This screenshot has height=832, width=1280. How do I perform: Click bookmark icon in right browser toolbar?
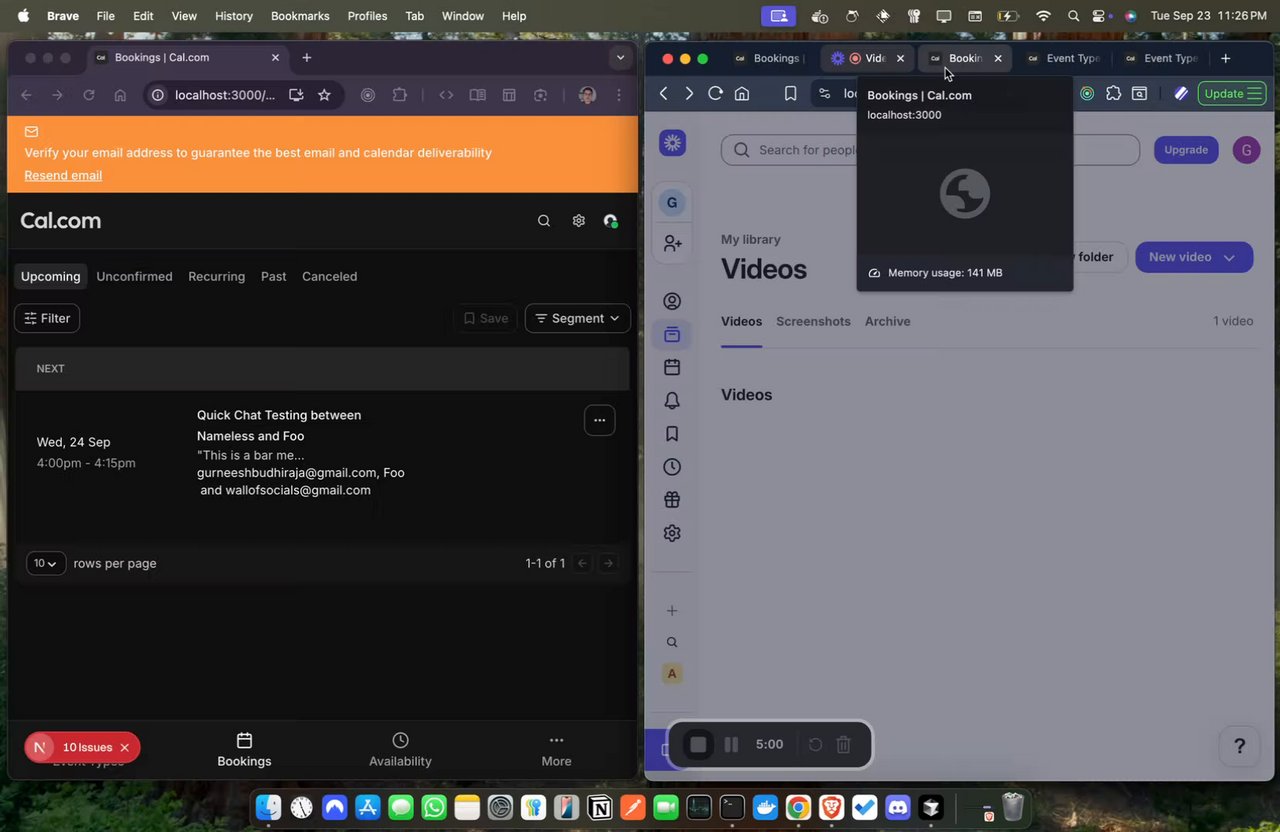790,93
